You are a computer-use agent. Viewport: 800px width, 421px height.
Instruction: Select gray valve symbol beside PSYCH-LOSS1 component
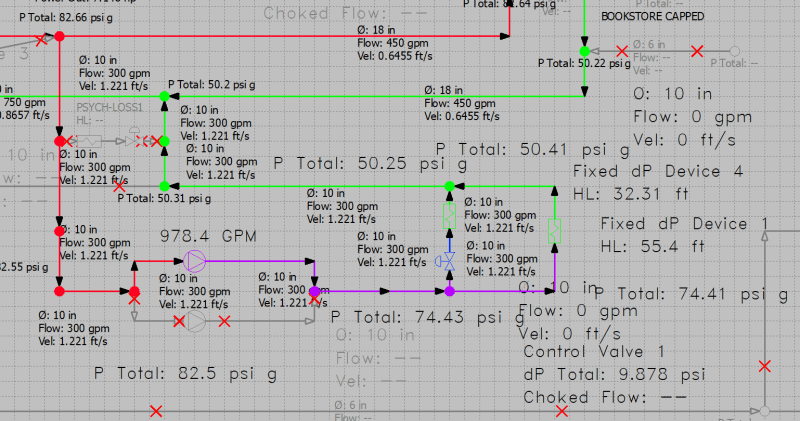pyautogui.click(x=133, y=138)
